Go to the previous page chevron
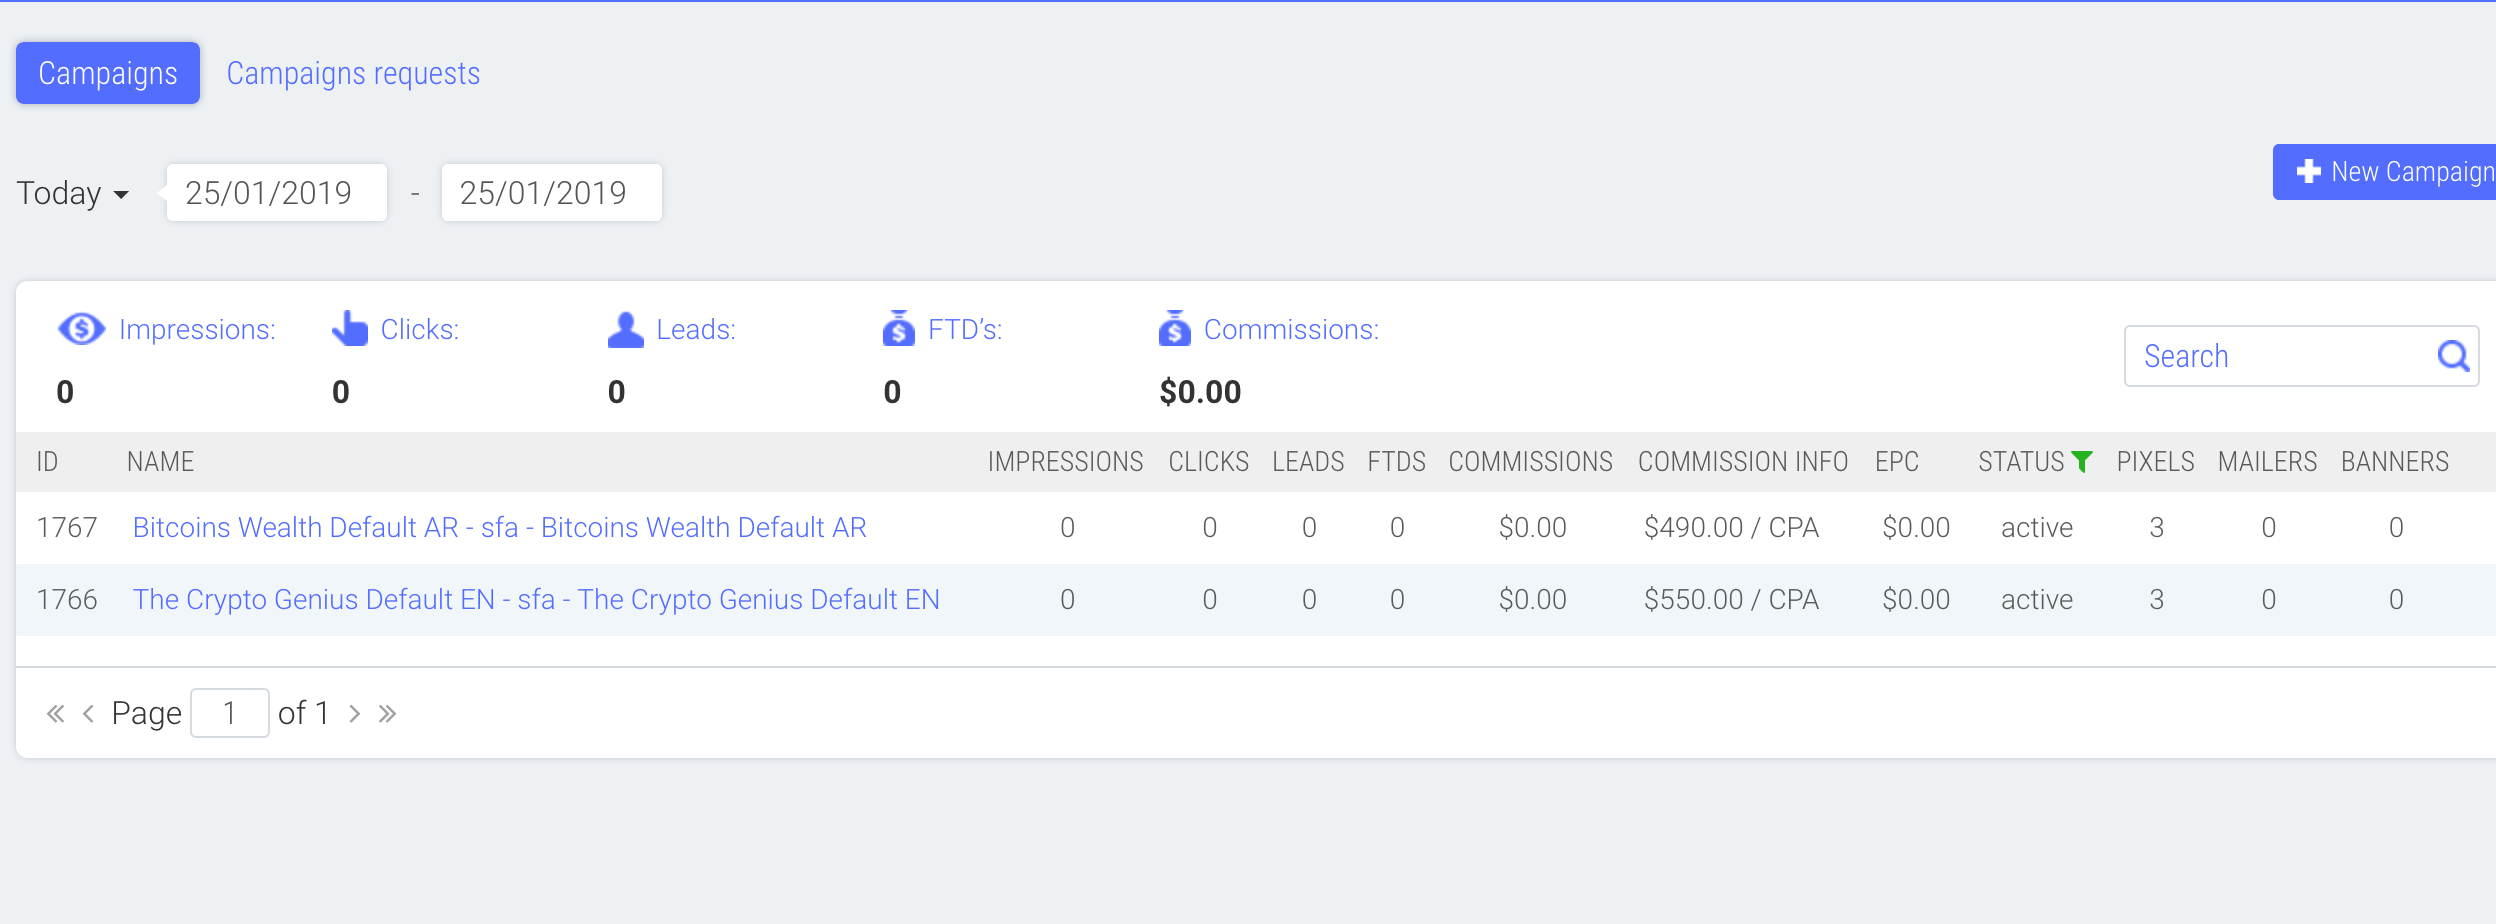The height and width of the screenshot is (924, 2496). 89,713
